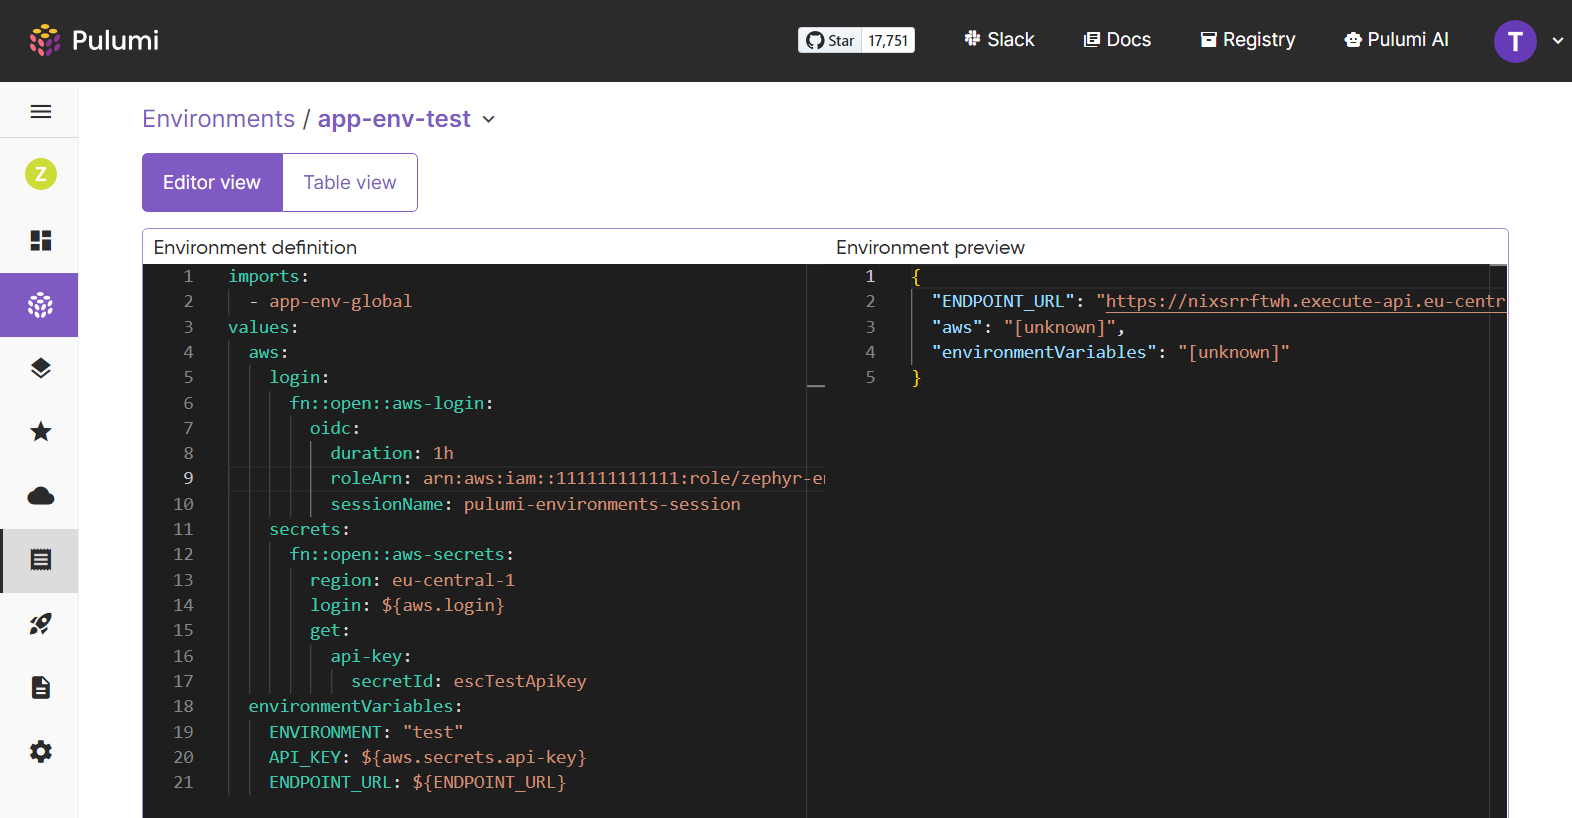Click the app-env-test breadcrumb name
The image size is (1572, 818).
[x=394, y=119]
